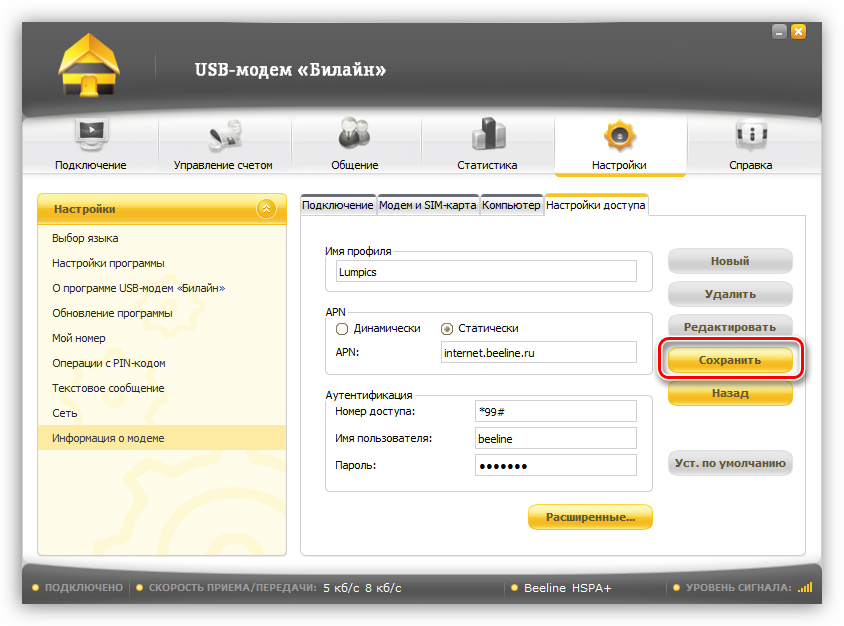
Task: Switch to the Компьютер tab
Action: (511, 205)
